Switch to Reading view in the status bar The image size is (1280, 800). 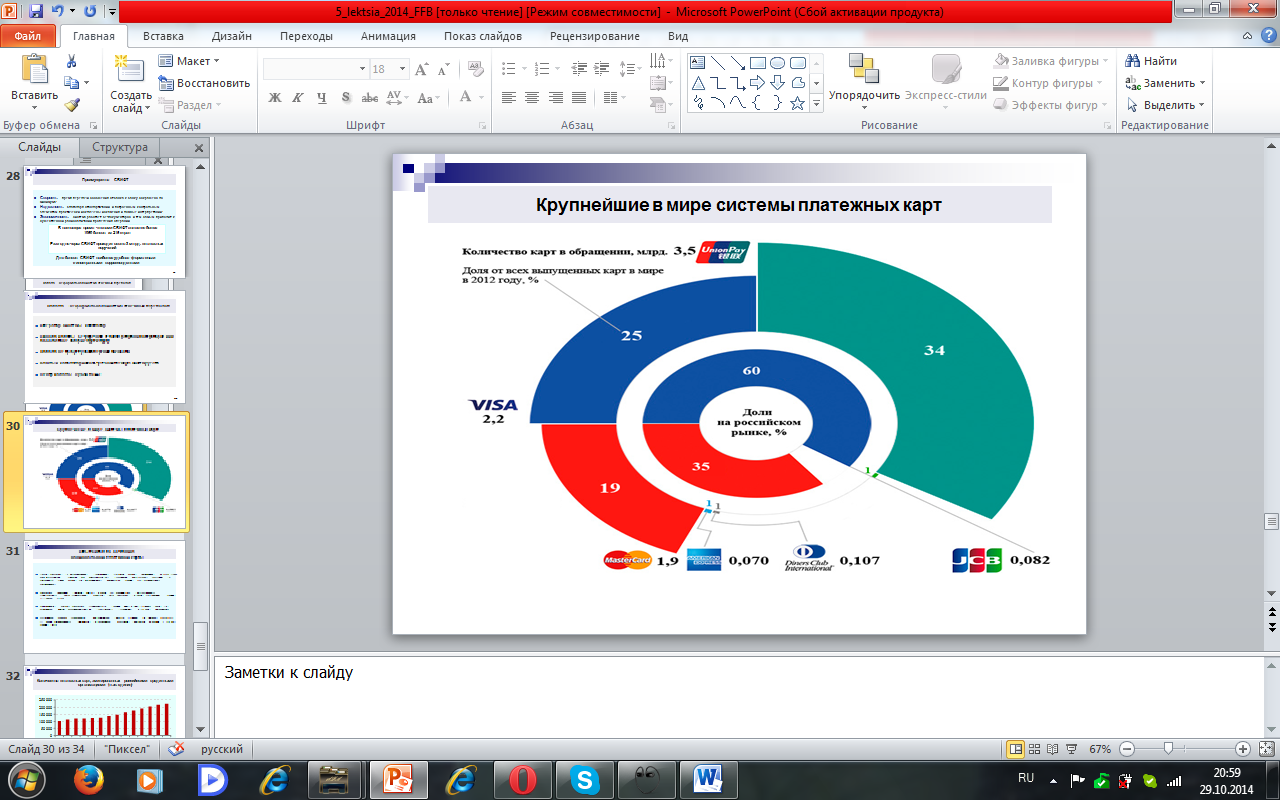click(1052, 748)
